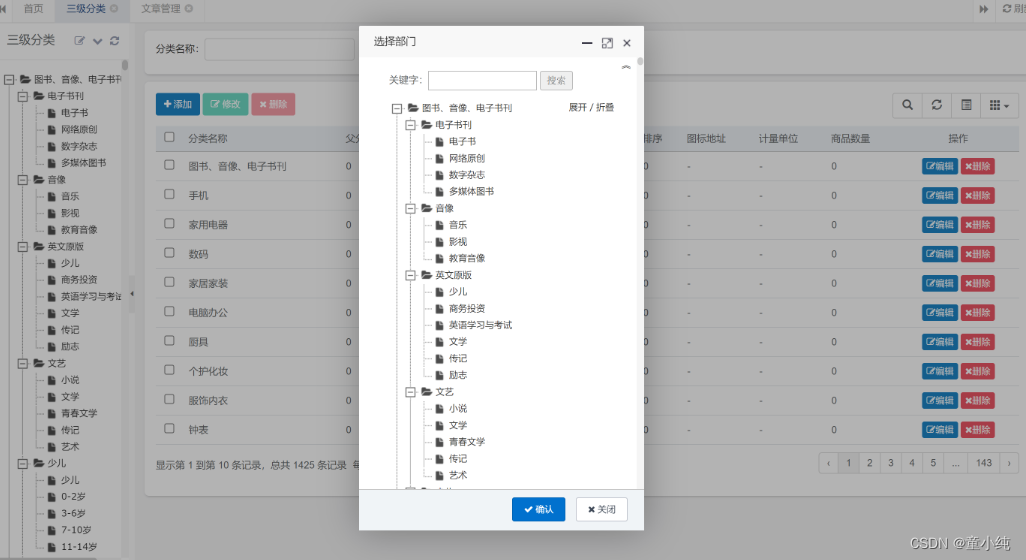Click the search magnifier icon in table toolbar
1026x560 pixels.
coord(907,105)
